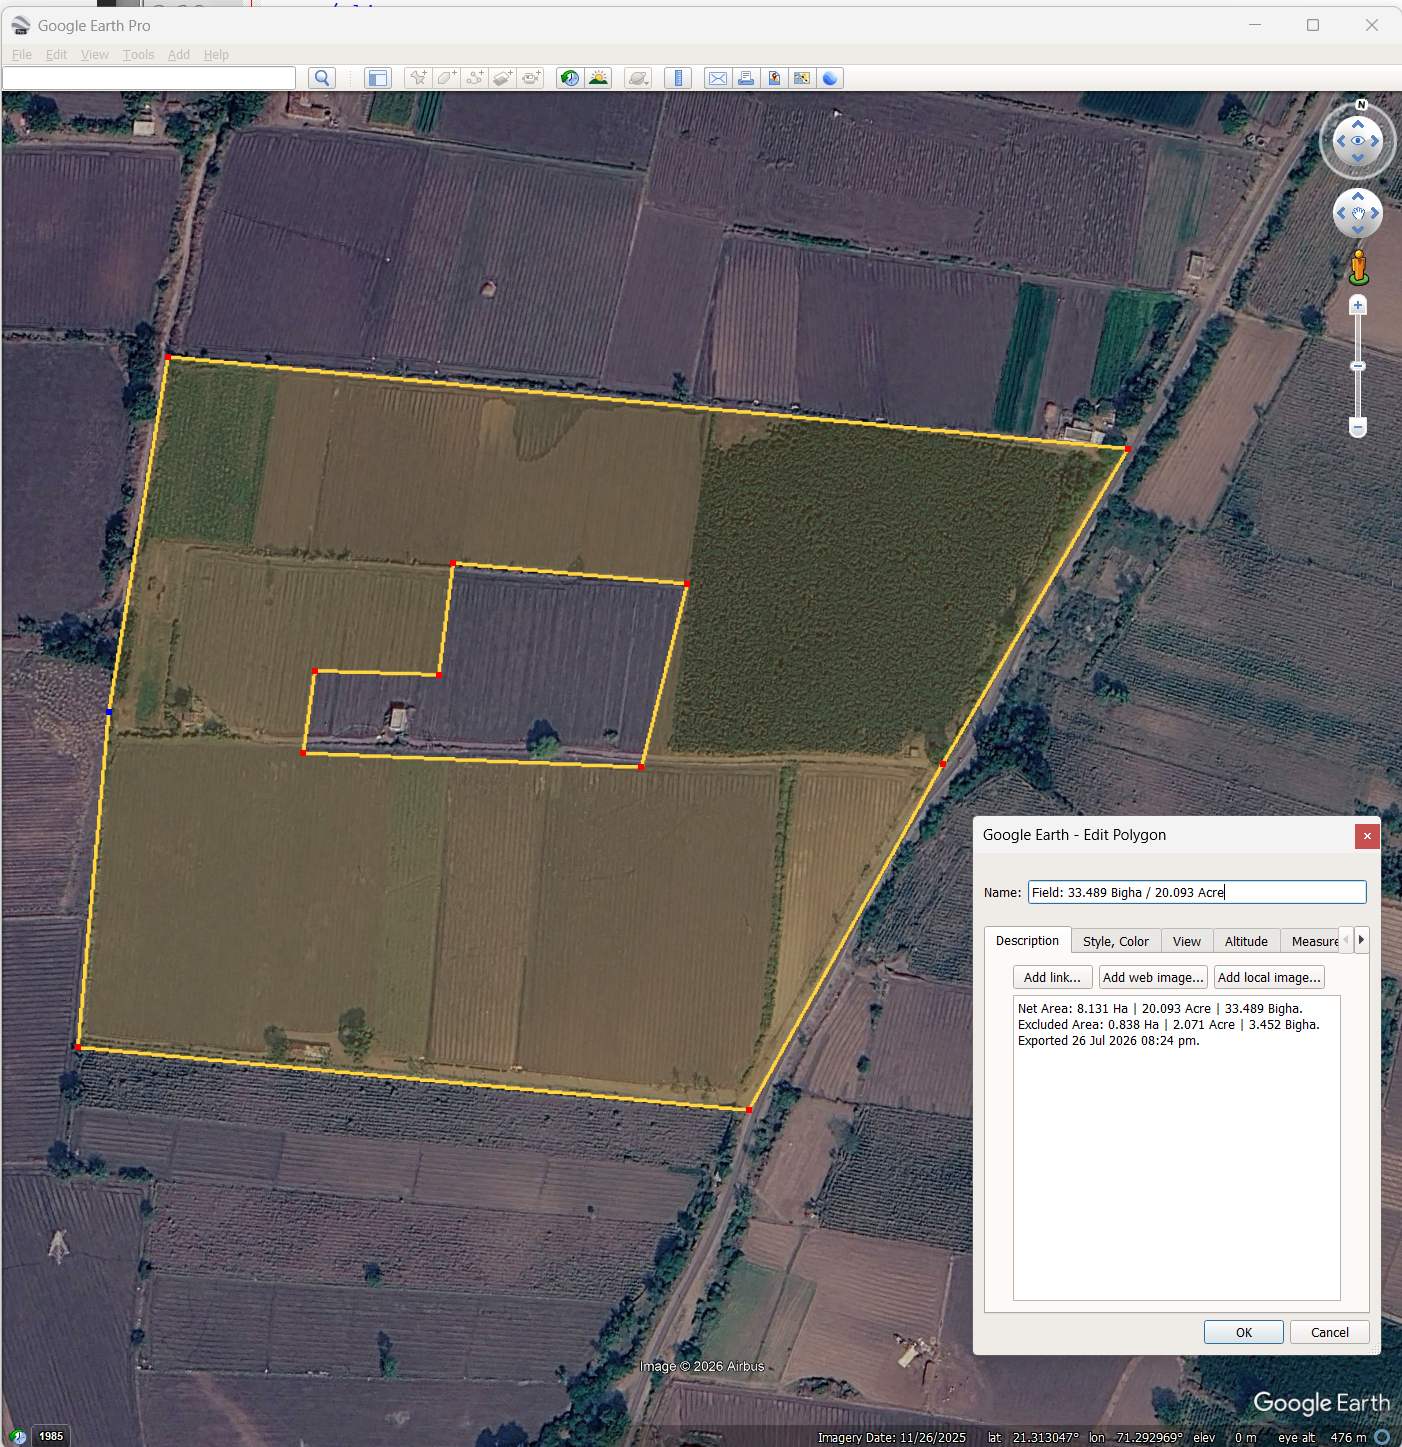Click OK in Edit Polygon dialog
This screenshot has height=1447, width=1402.
[x=1244, y=1332]
